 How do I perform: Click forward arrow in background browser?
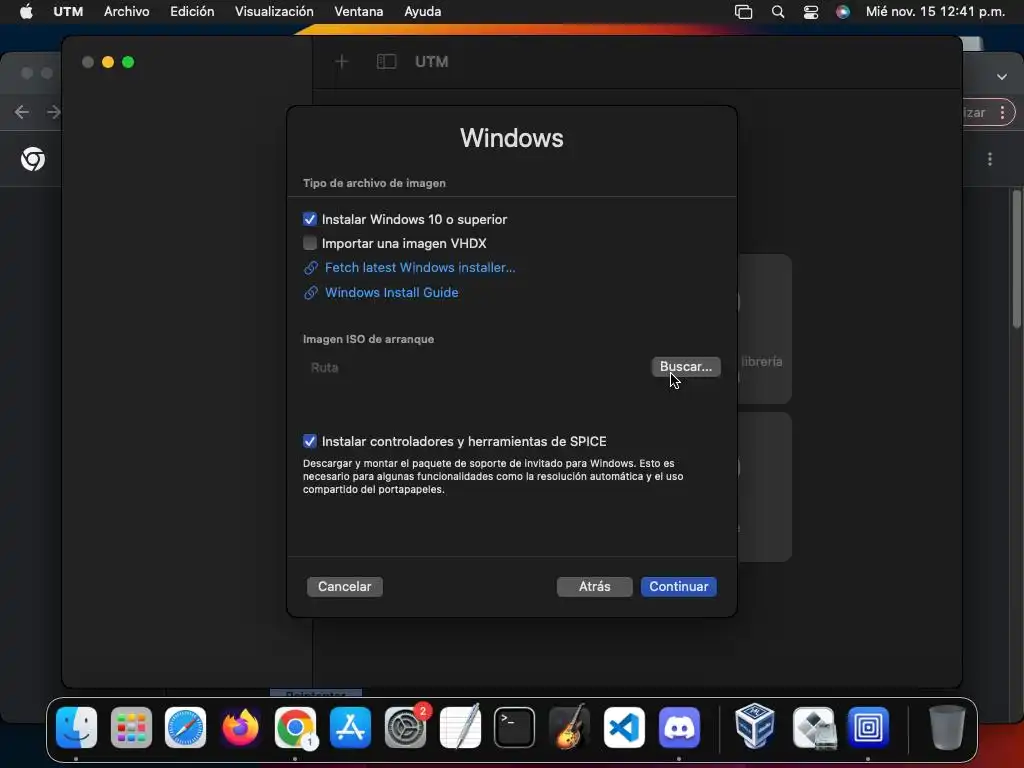pyautogui.click(x=54, y=112)
